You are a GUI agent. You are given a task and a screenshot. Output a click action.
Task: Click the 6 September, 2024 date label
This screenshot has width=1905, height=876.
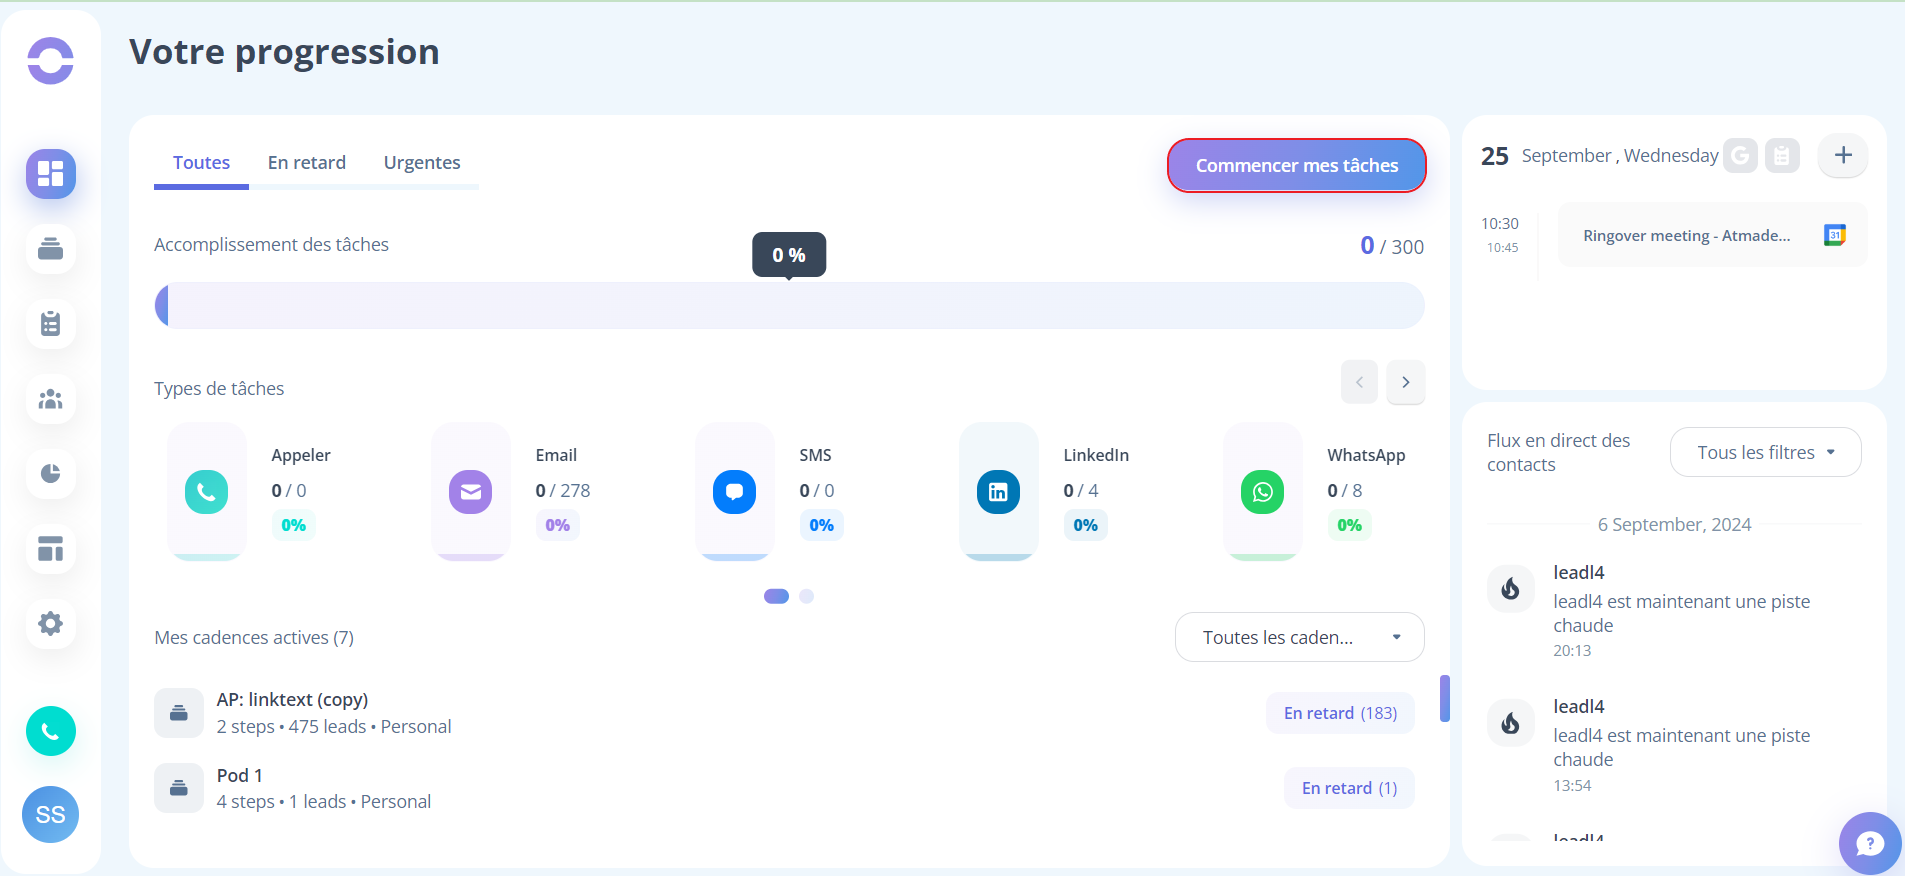[x=1674, y=524]
